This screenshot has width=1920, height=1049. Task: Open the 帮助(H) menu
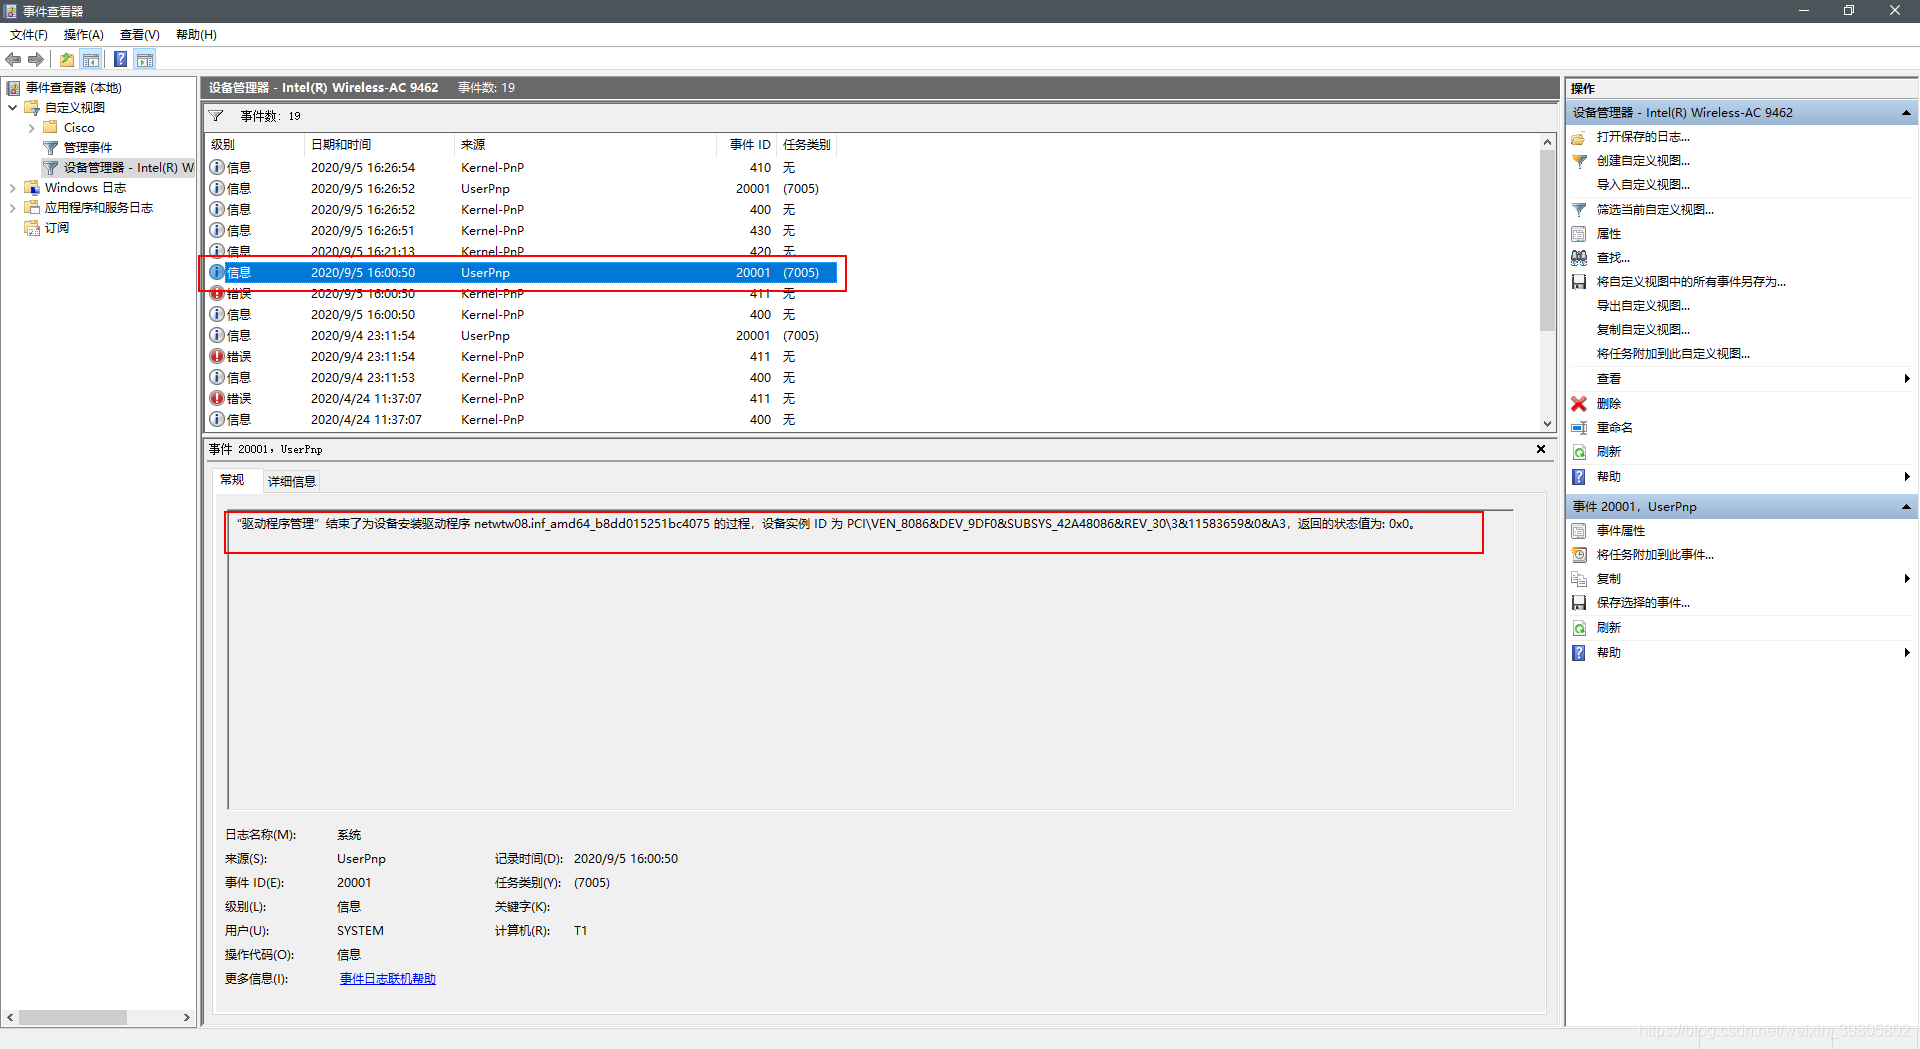point(196,35)
